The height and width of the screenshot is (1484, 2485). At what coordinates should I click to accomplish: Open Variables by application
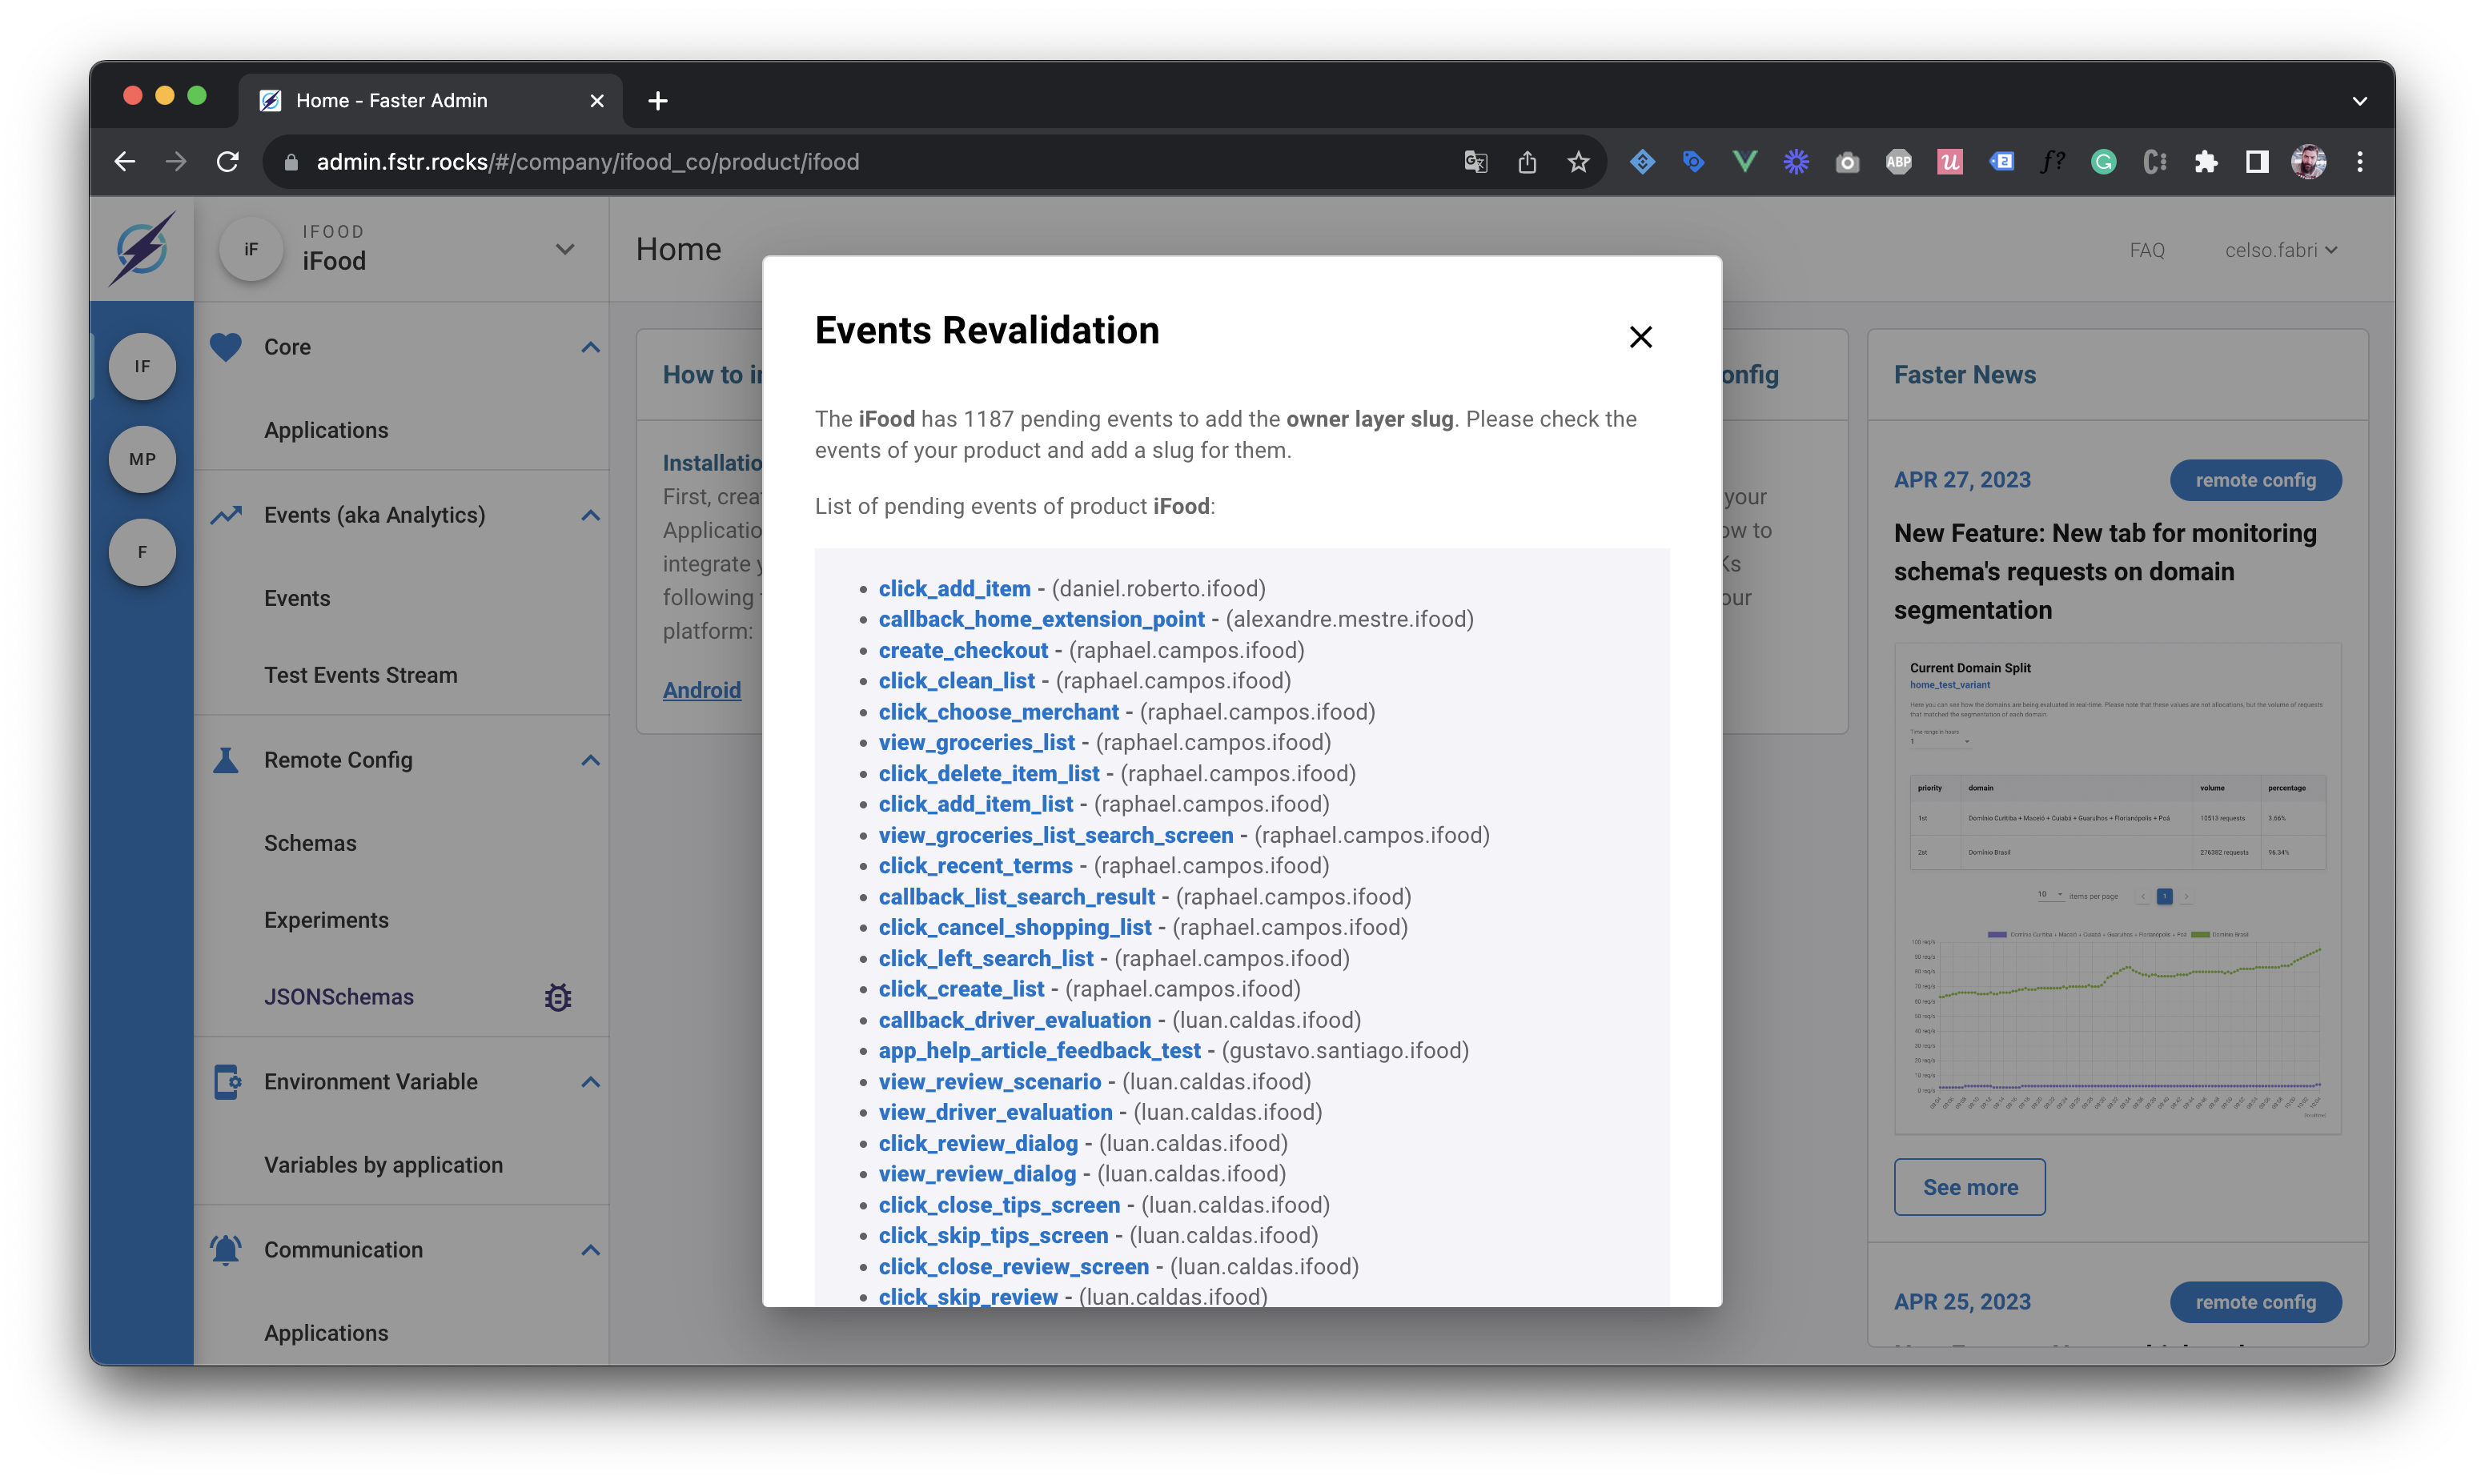[x=383, y=1165]
